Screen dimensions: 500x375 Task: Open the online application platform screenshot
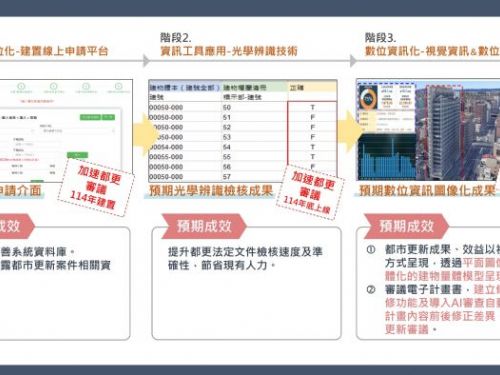point(66,131)
